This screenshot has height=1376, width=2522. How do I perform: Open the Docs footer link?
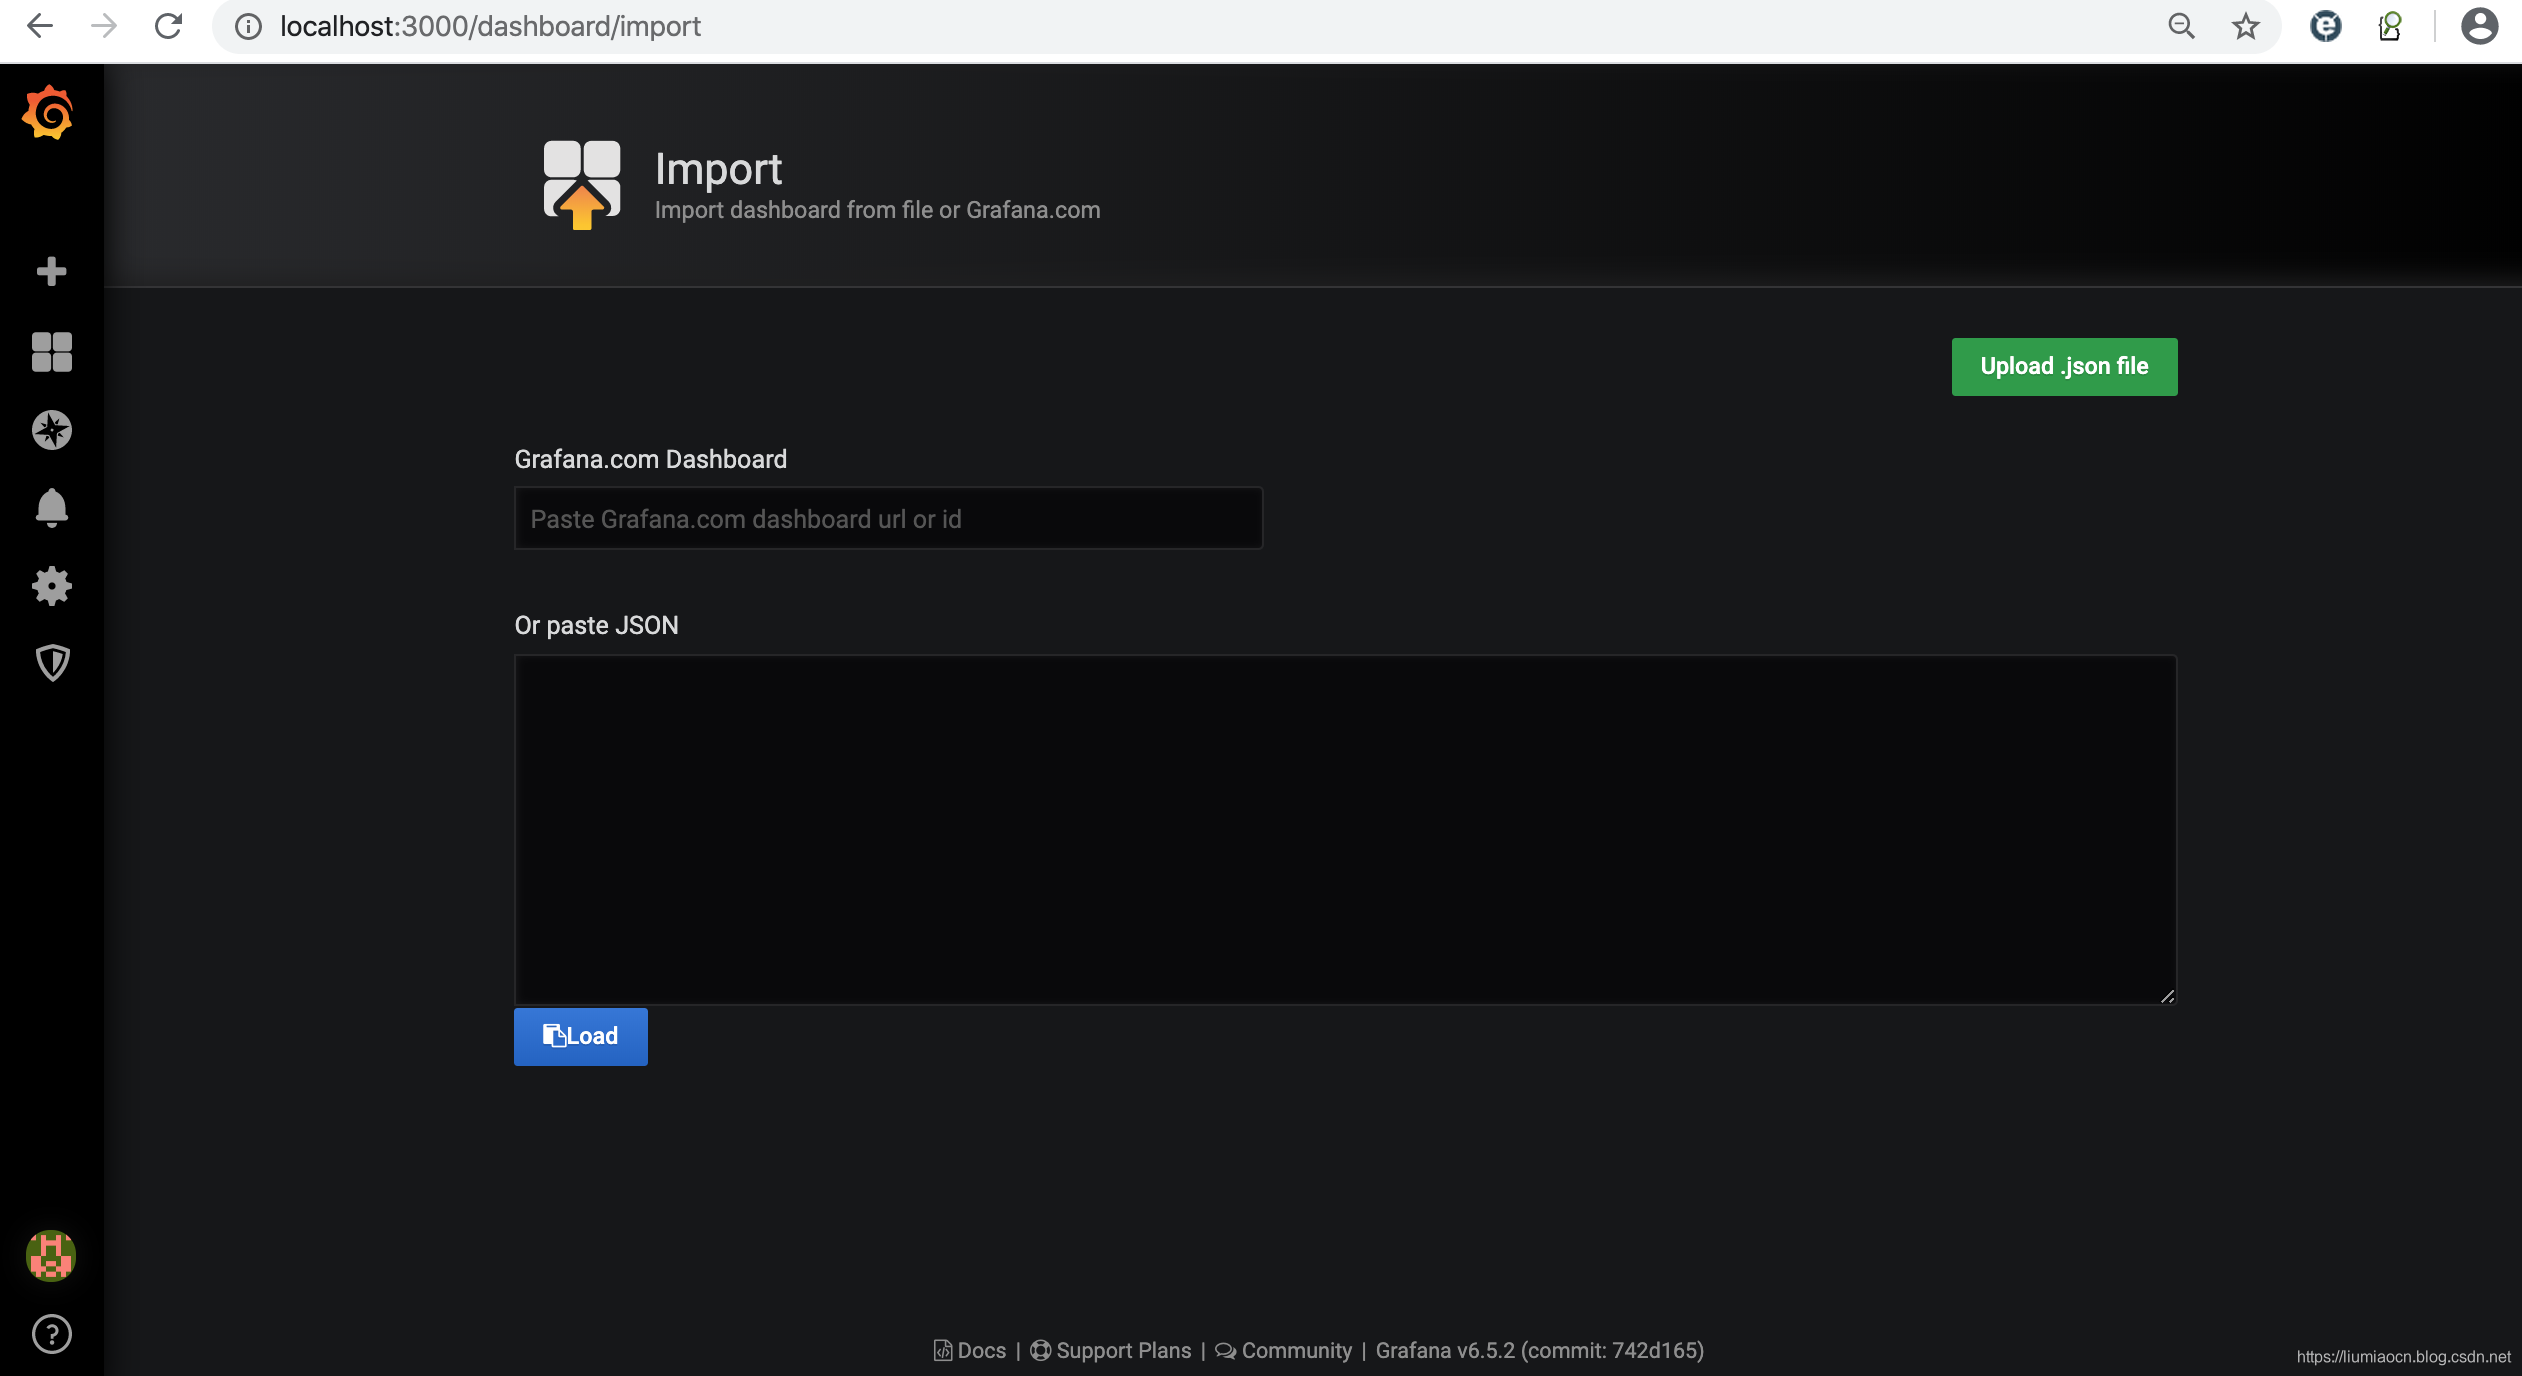click(x=970, y=1351)
